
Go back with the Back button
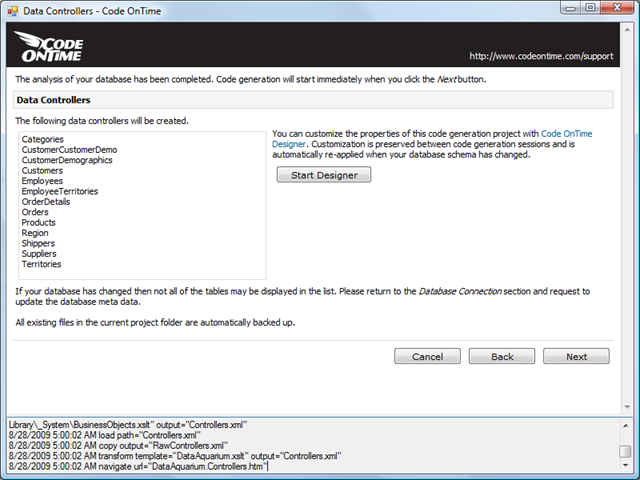(x=502, y=356)
